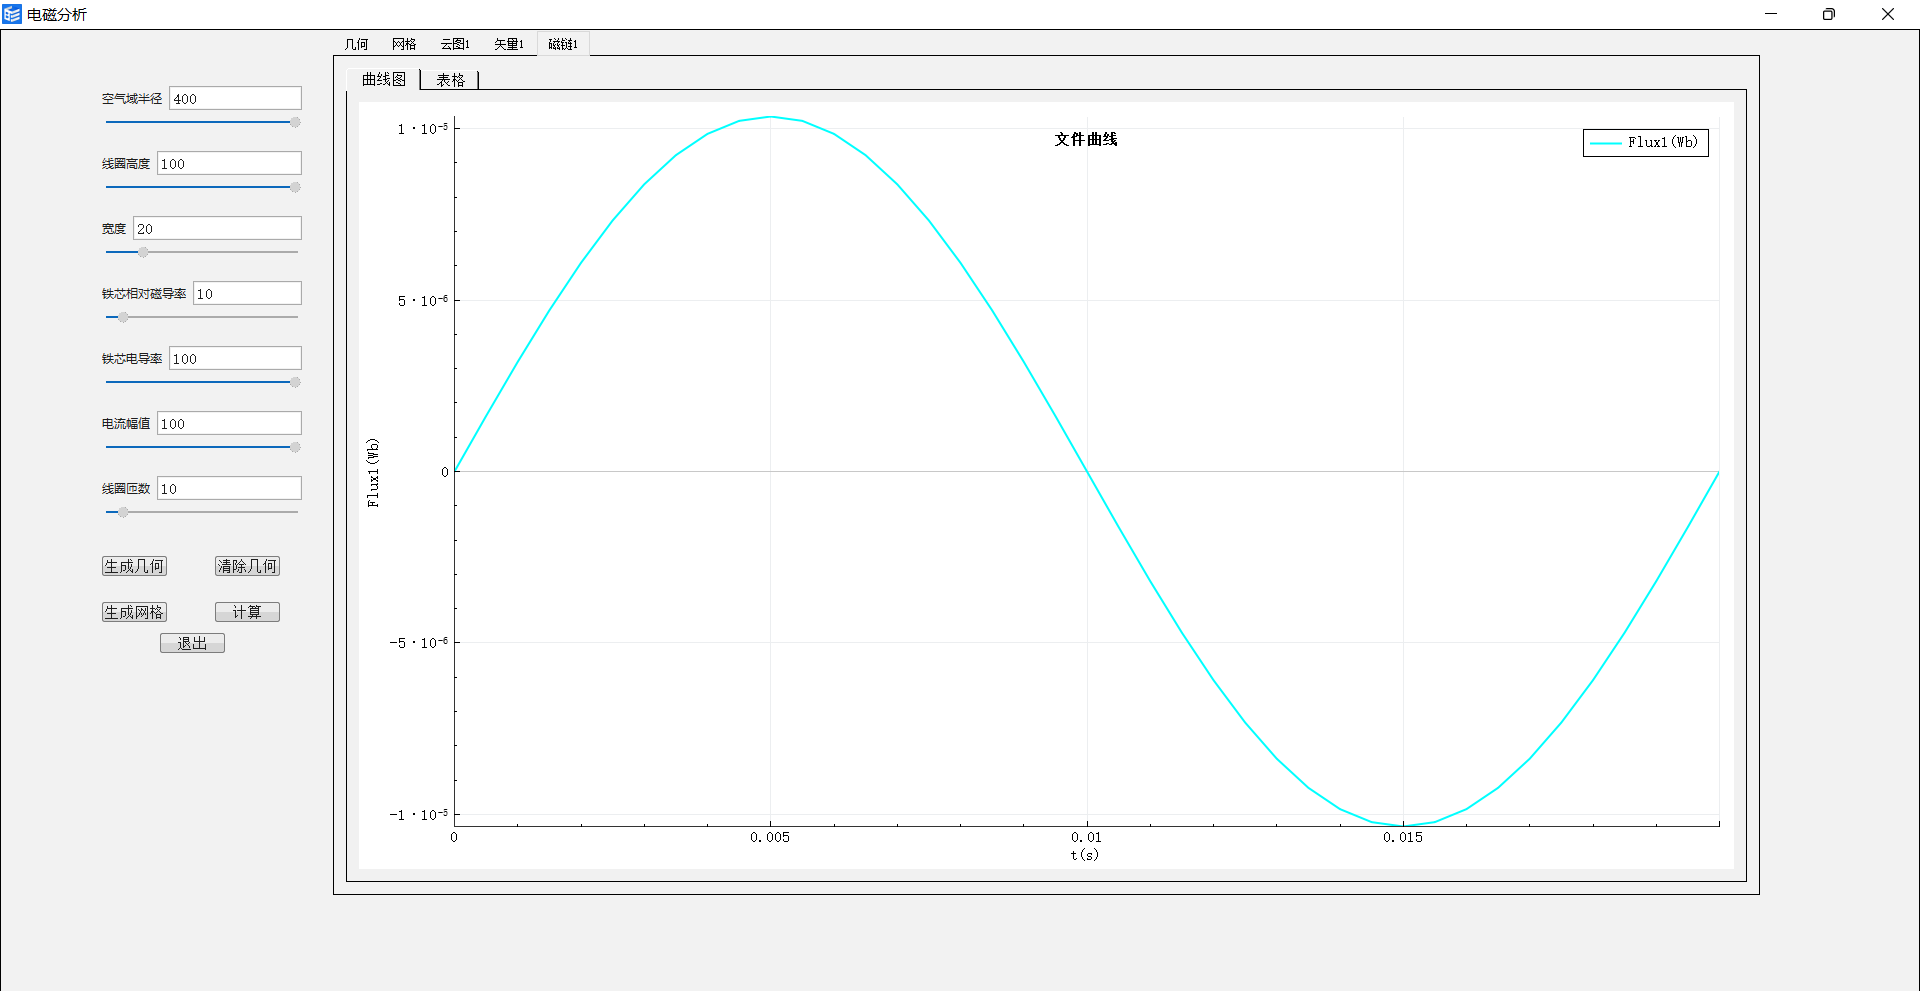Switch to the 曲线图 sub-tab
1920x991 pixels.
384,79
